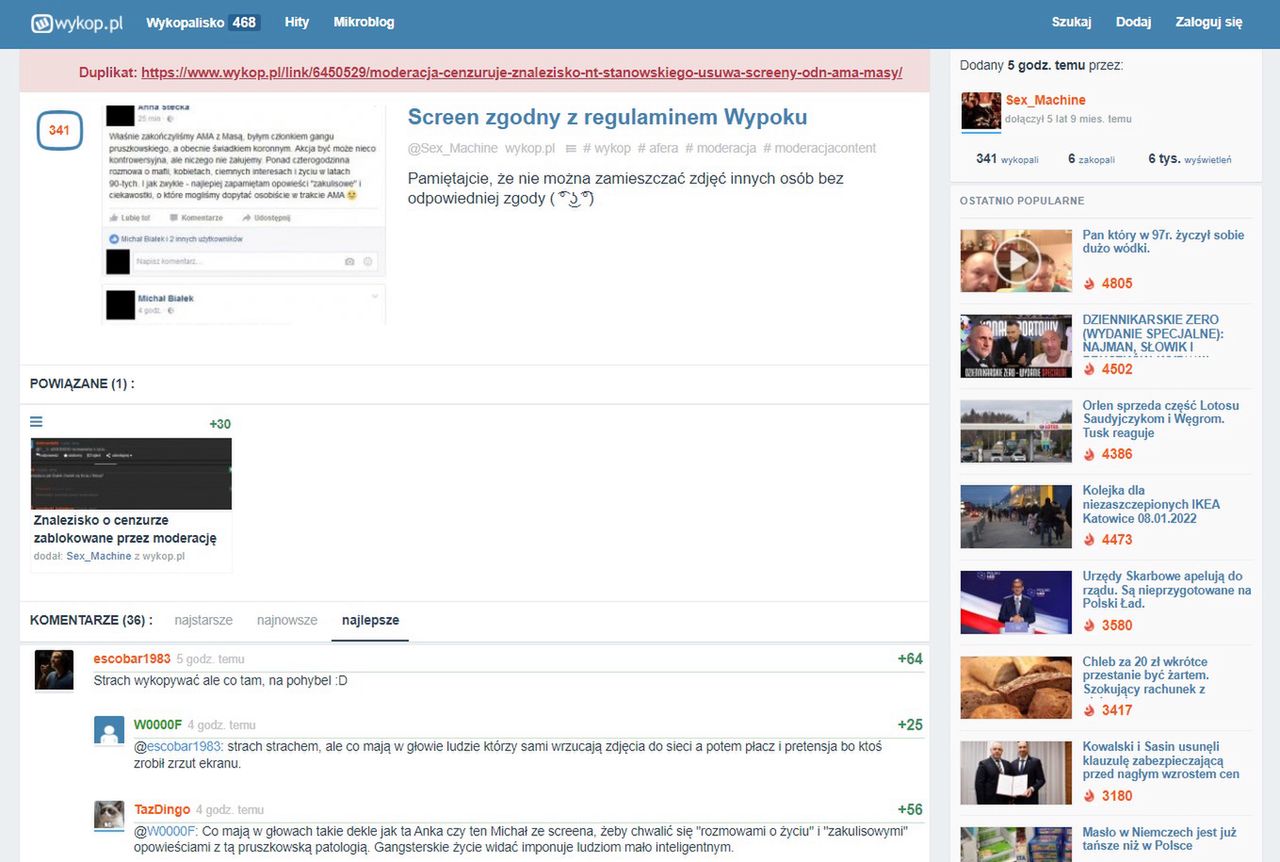Click the flame icon next to 3580
Viewport: 1280px width, 862px height.
click(x=1090, y=625)
